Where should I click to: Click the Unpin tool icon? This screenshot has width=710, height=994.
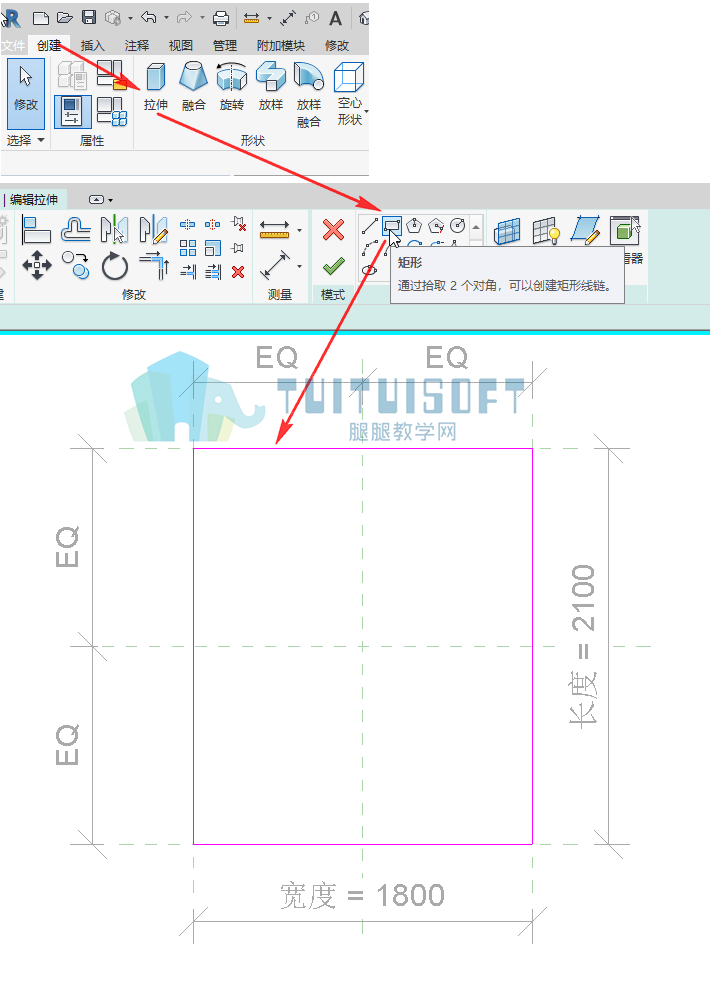pos(238,223)
